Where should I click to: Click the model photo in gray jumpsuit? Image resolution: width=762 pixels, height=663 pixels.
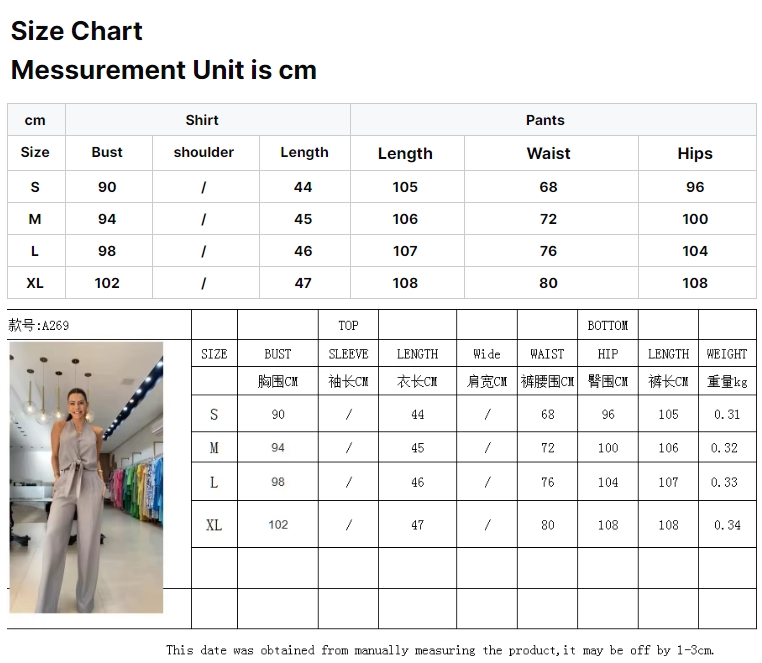pyautogui.click(x=86, y=477)
